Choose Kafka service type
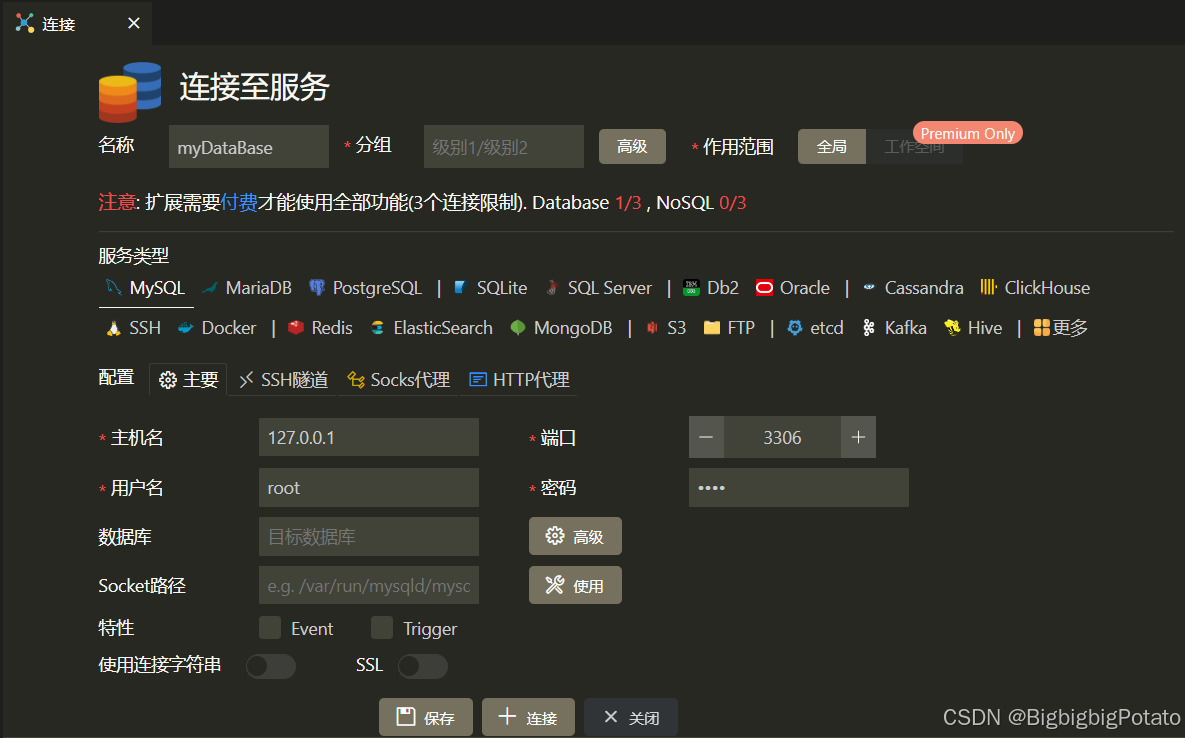The width and height of the screenshot is (1185, 738). coord(894,328)
